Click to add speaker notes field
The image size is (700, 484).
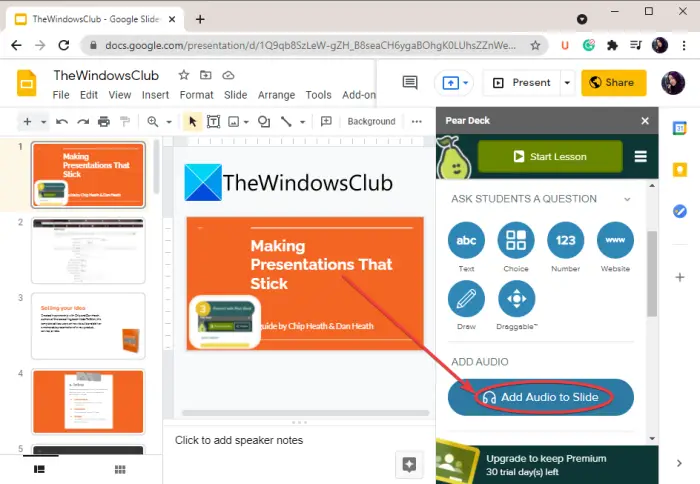[239, 440]
